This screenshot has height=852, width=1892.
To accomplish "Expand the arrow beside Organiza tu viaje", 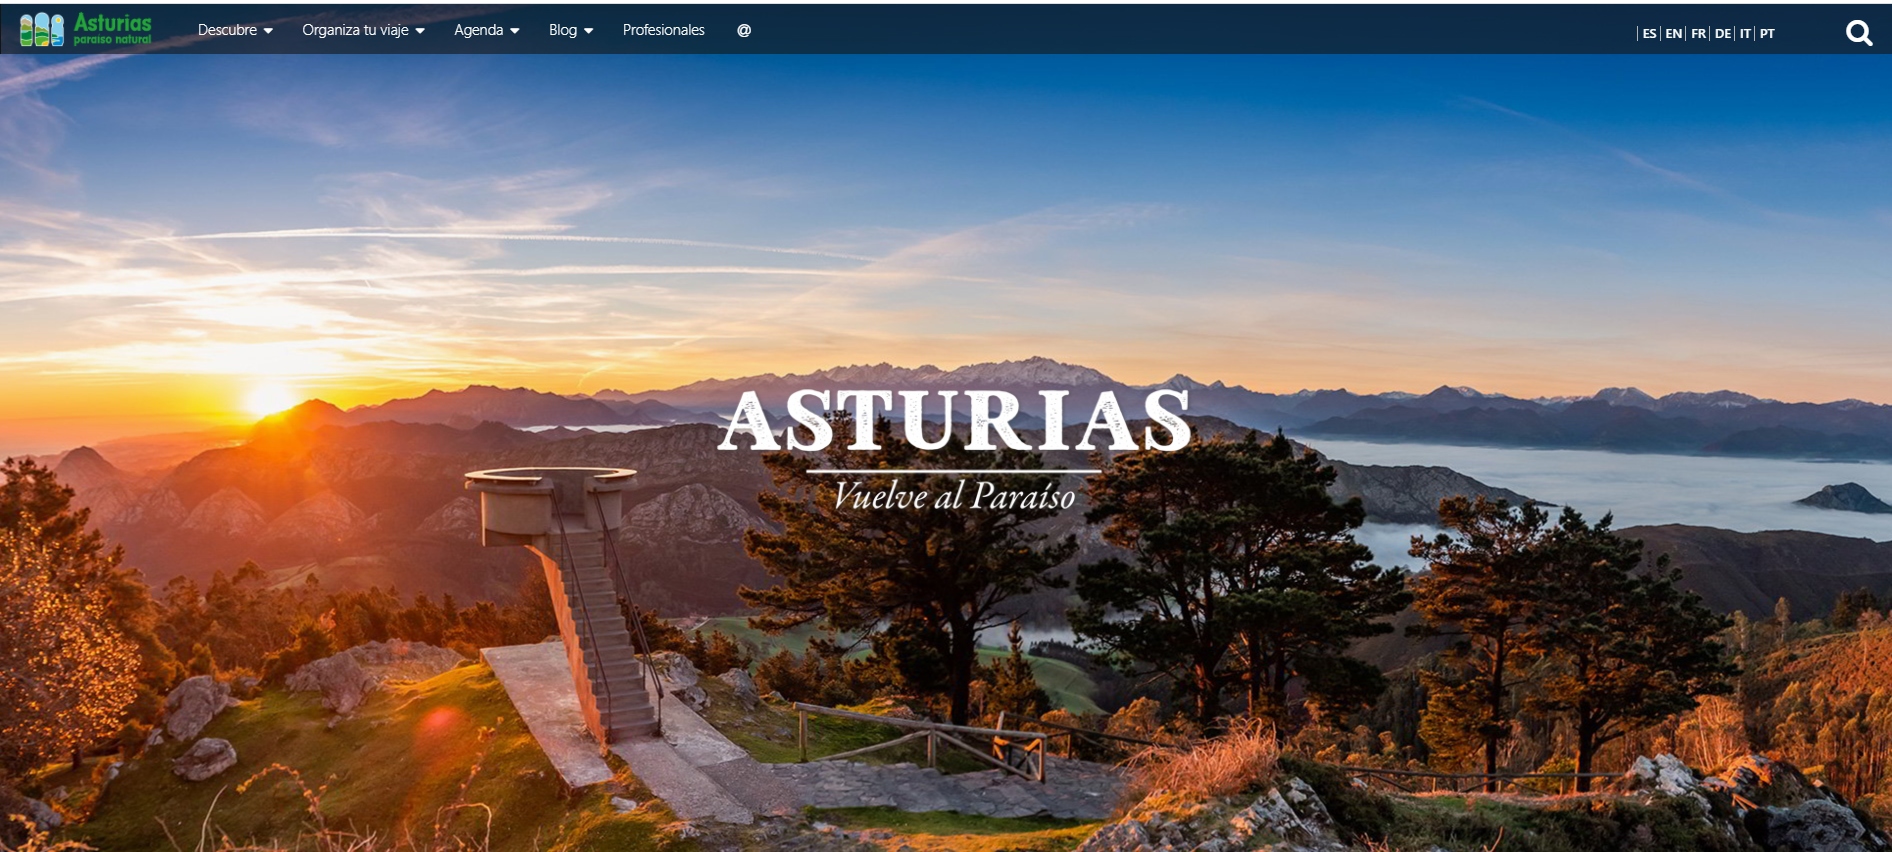I will tap(420, 31).
